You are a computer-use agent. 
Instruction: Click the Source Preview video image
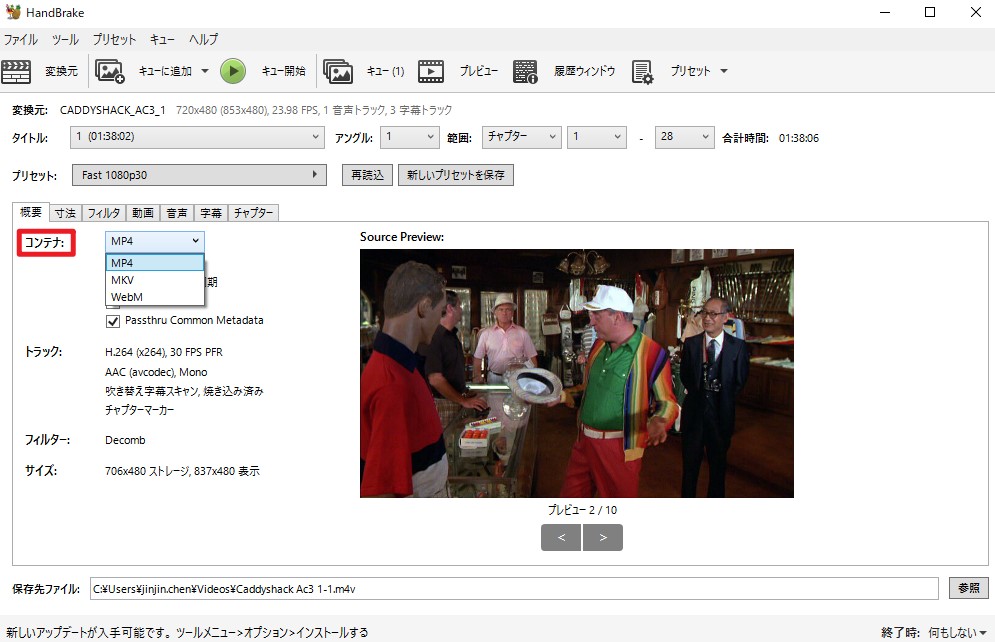[577, 373]
